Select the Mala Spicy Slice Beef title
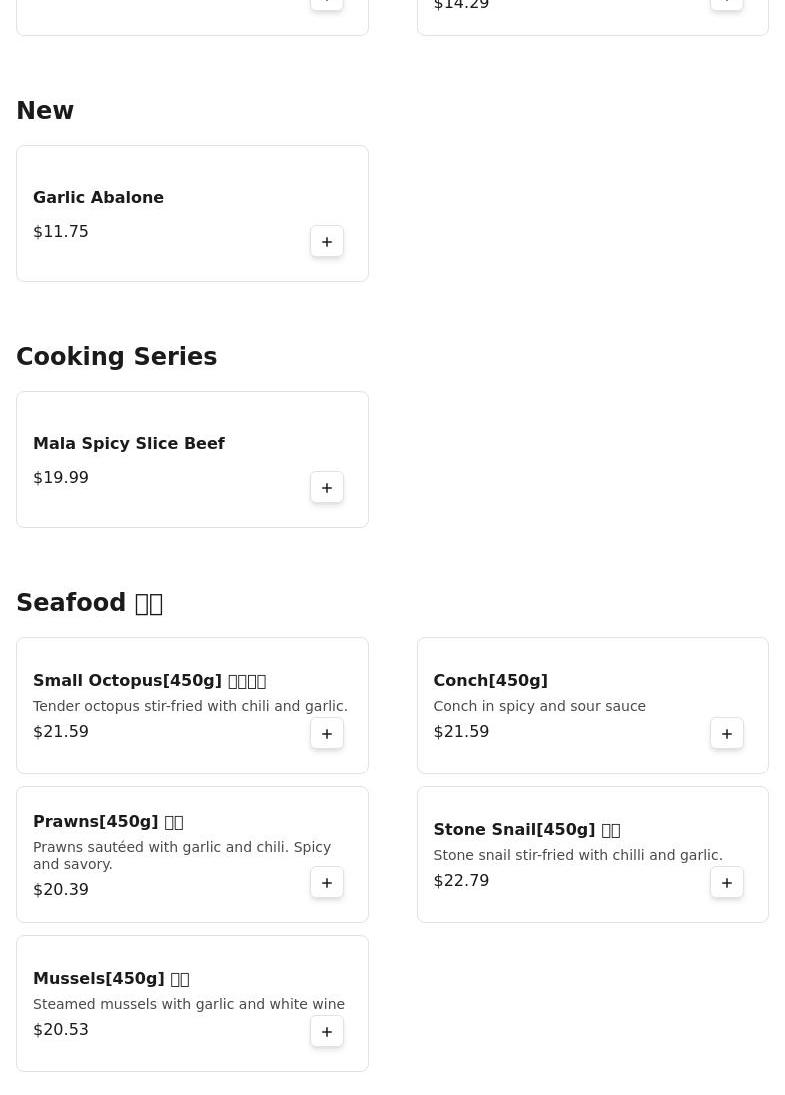The image size is (785, 1095). 129,444
